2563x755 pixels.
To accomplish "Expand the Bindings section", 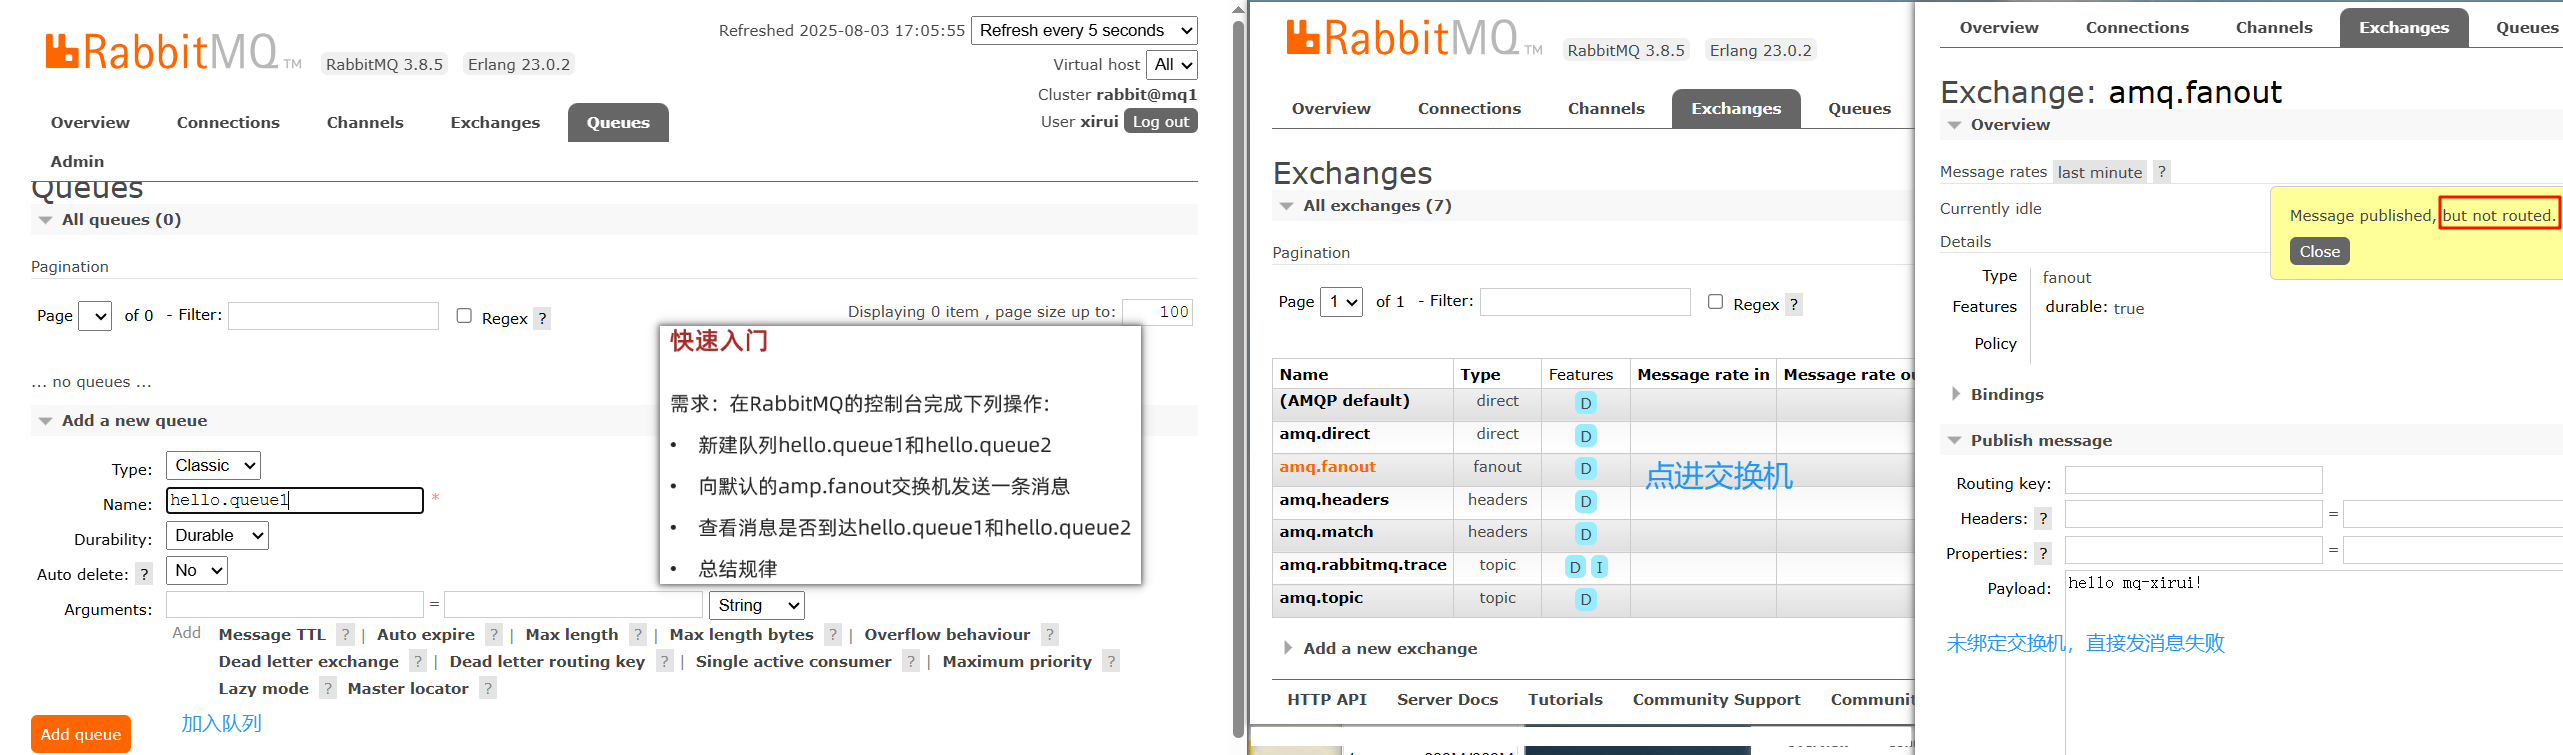I will (x=2007, y=394).
